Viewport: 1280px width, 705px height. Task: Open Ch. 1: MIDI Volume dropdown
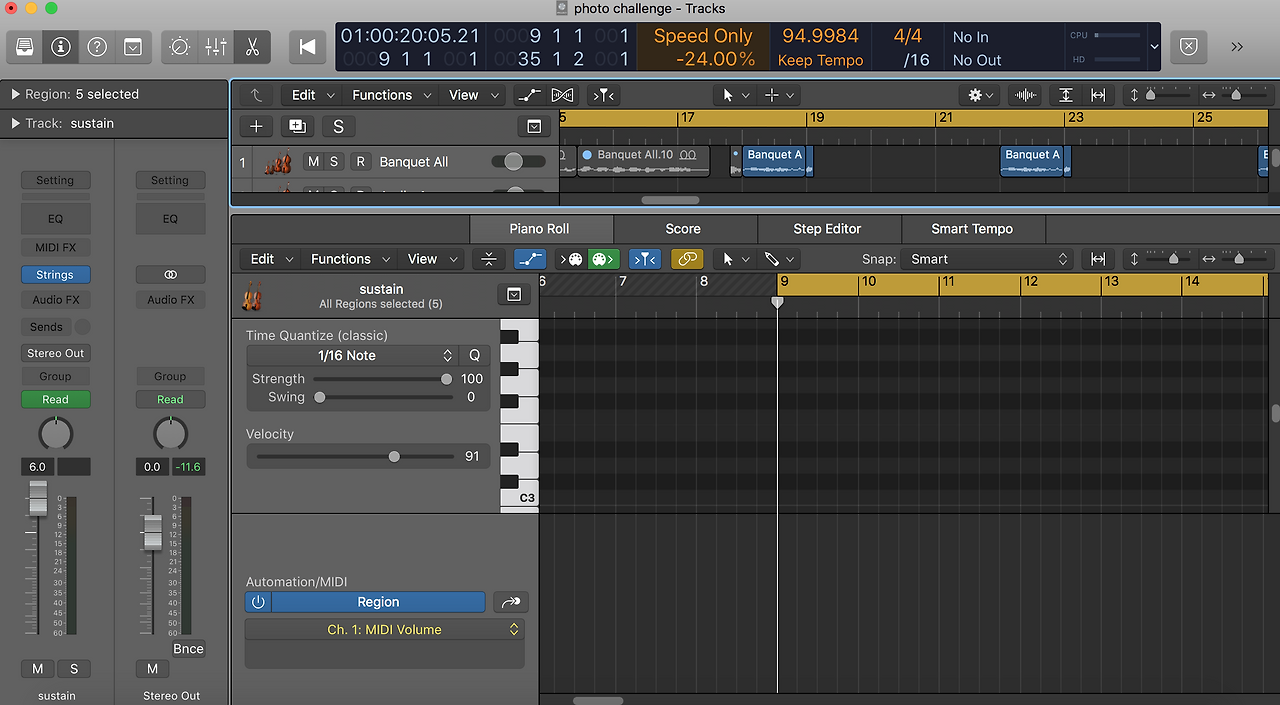385,630
